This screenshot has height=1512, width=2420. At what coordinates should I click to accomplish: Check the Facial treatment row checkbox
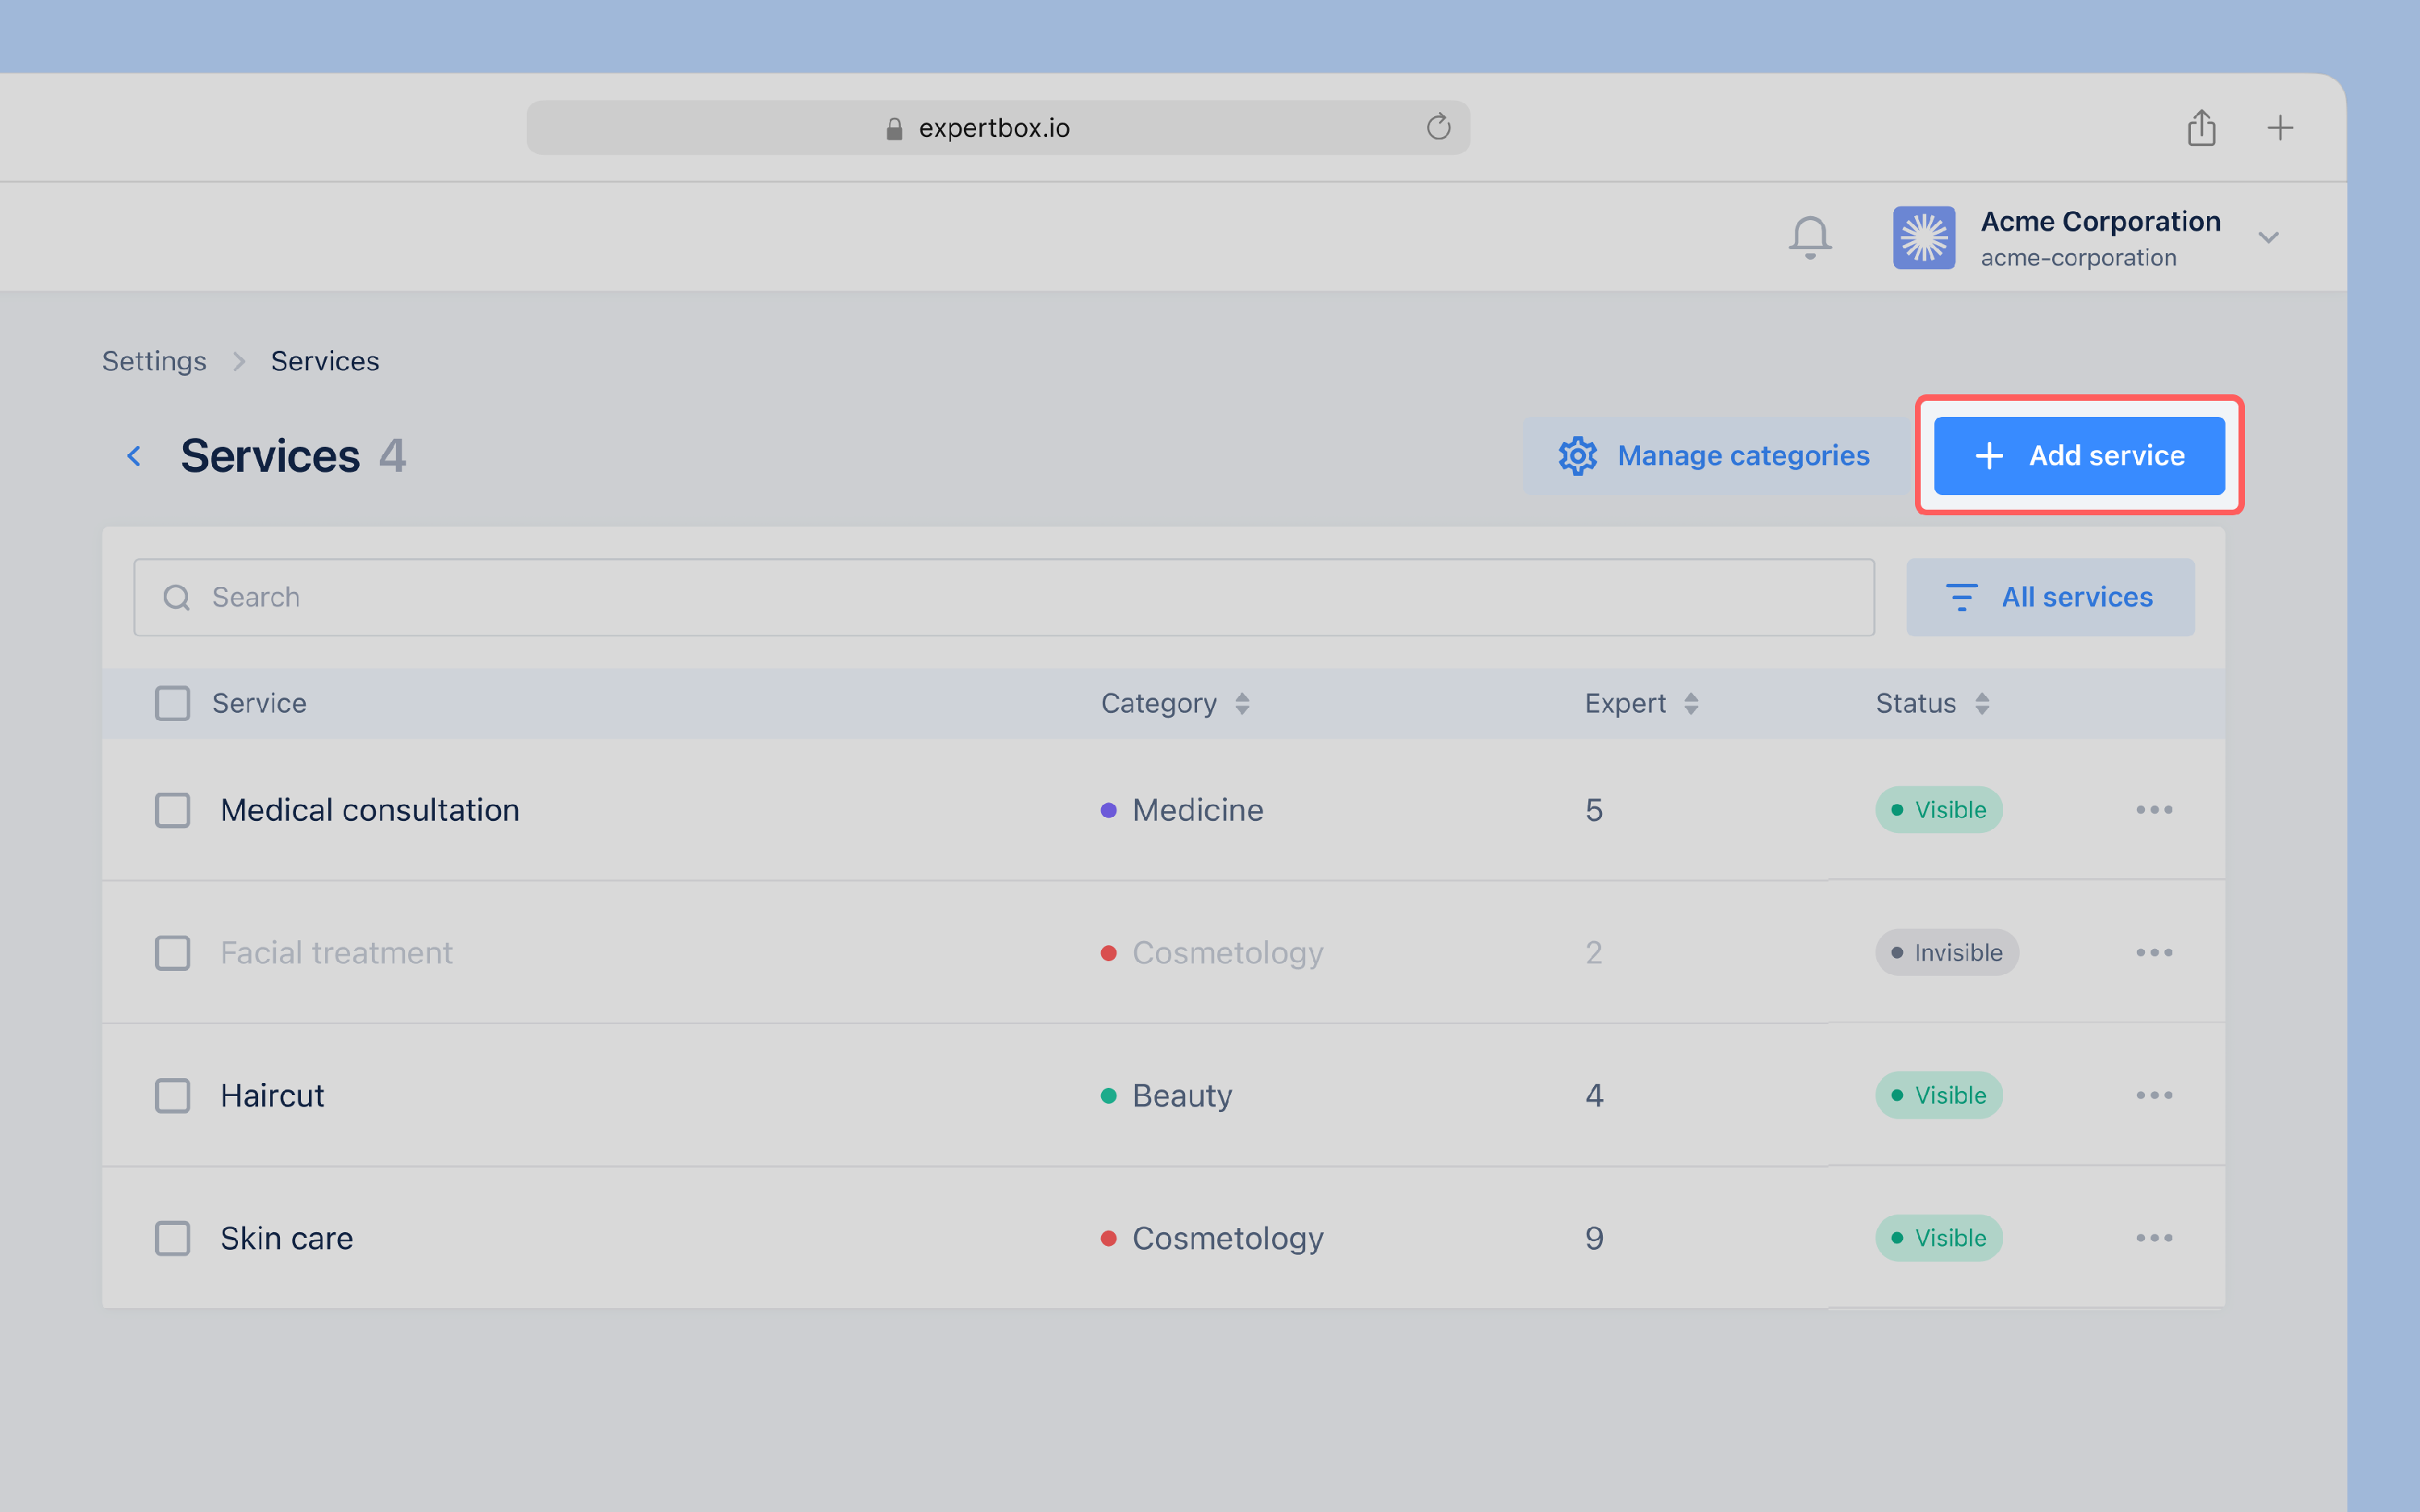pos(173,953)
